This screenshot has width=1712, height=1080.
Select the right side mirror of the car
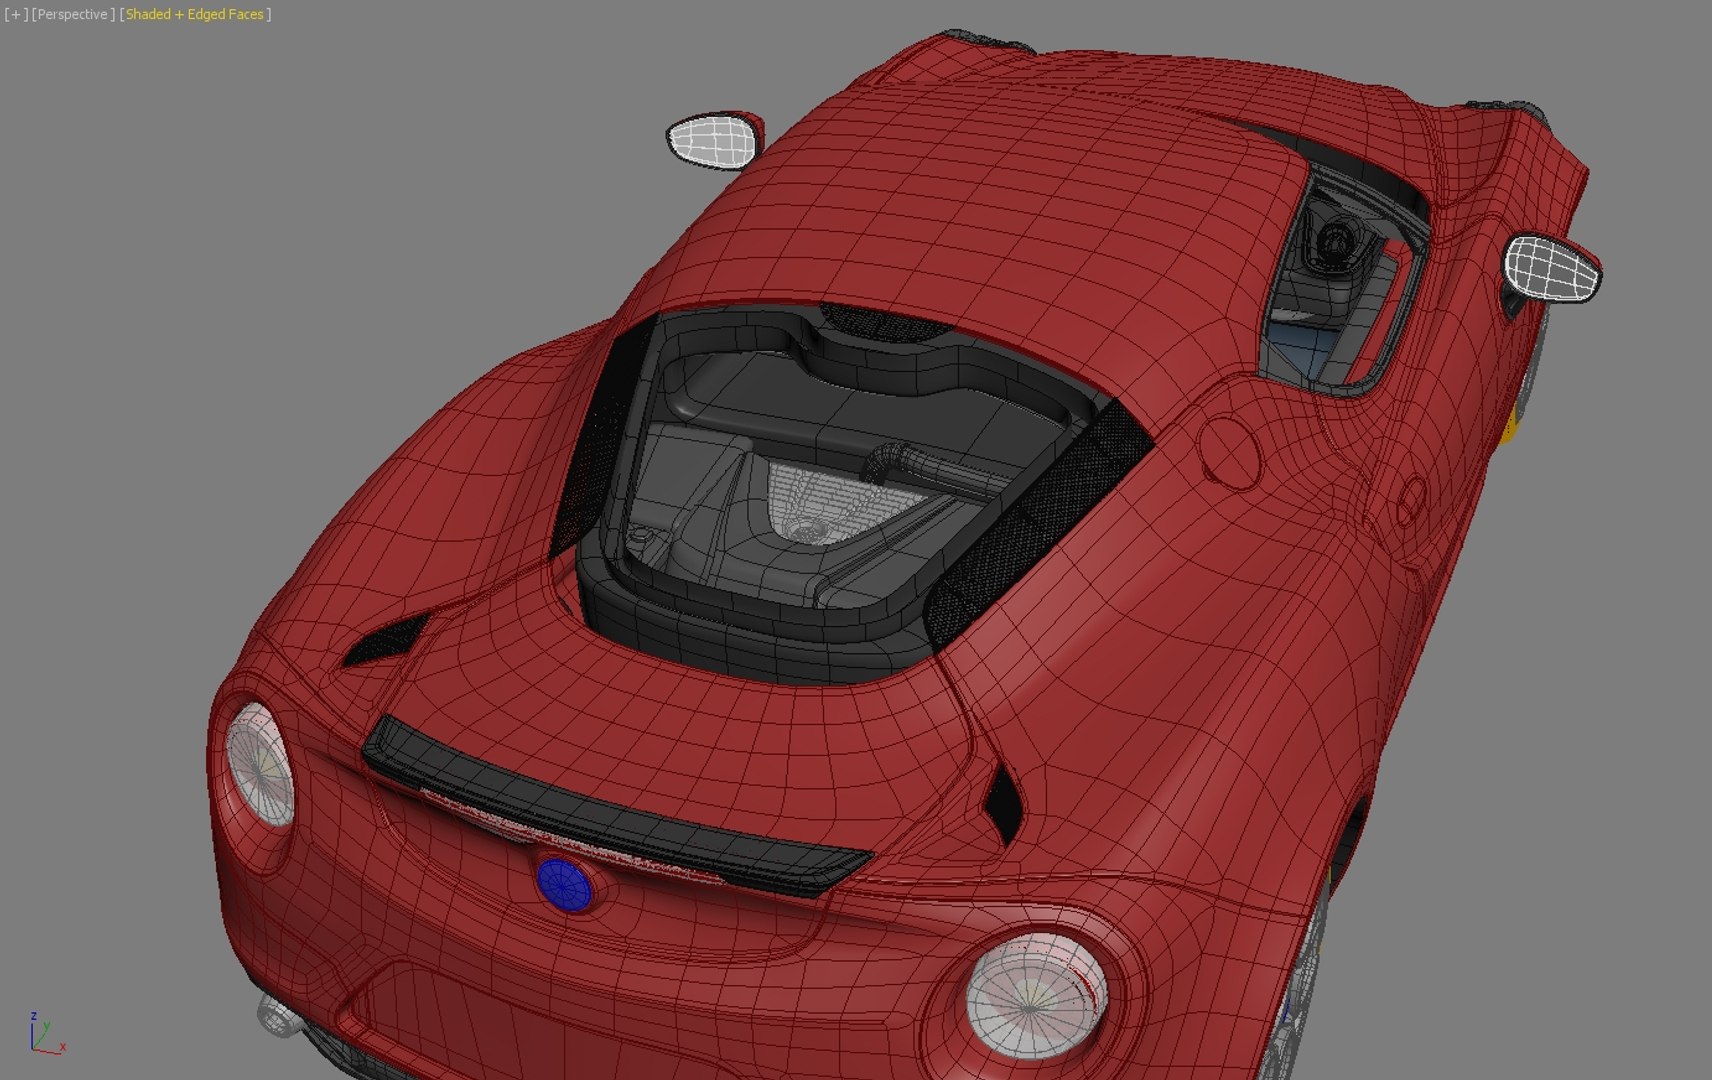(x=1551, y=267)
